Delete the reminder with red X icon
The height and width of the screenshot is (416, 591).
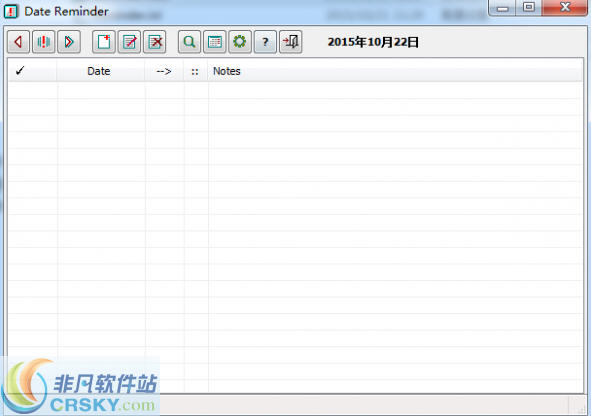pyautogui.click(x=155, y=41)
